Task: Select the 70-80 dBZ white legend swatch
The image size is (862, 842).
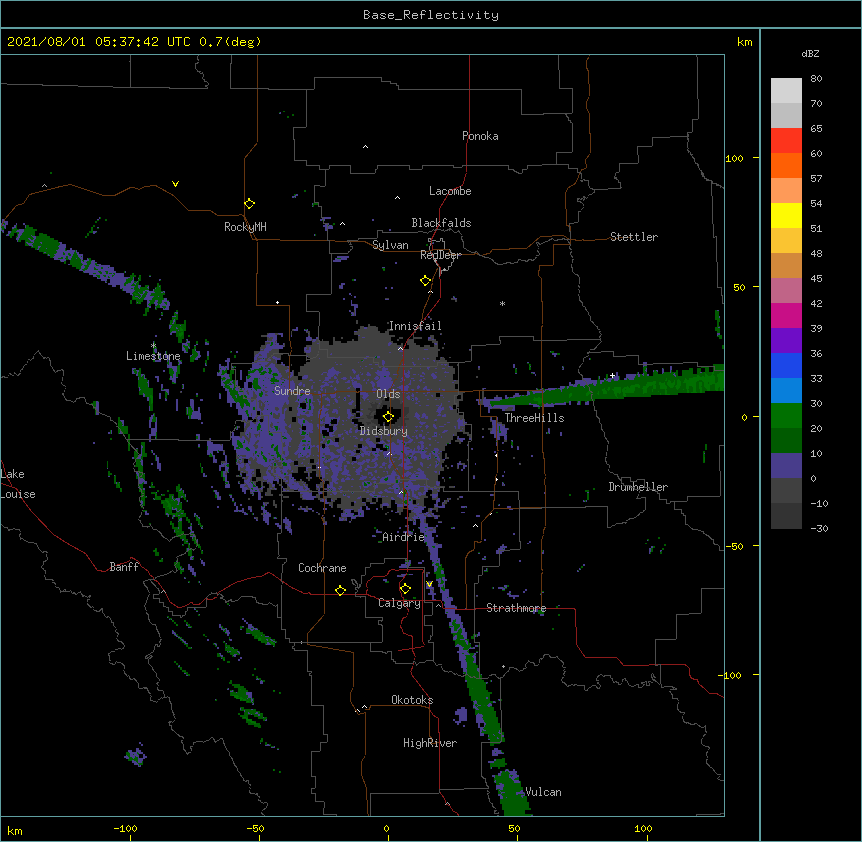Action: click(786, 91)
